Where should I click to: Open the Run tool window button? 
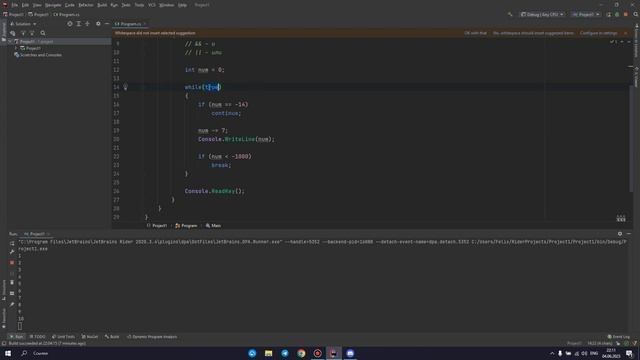16,337
